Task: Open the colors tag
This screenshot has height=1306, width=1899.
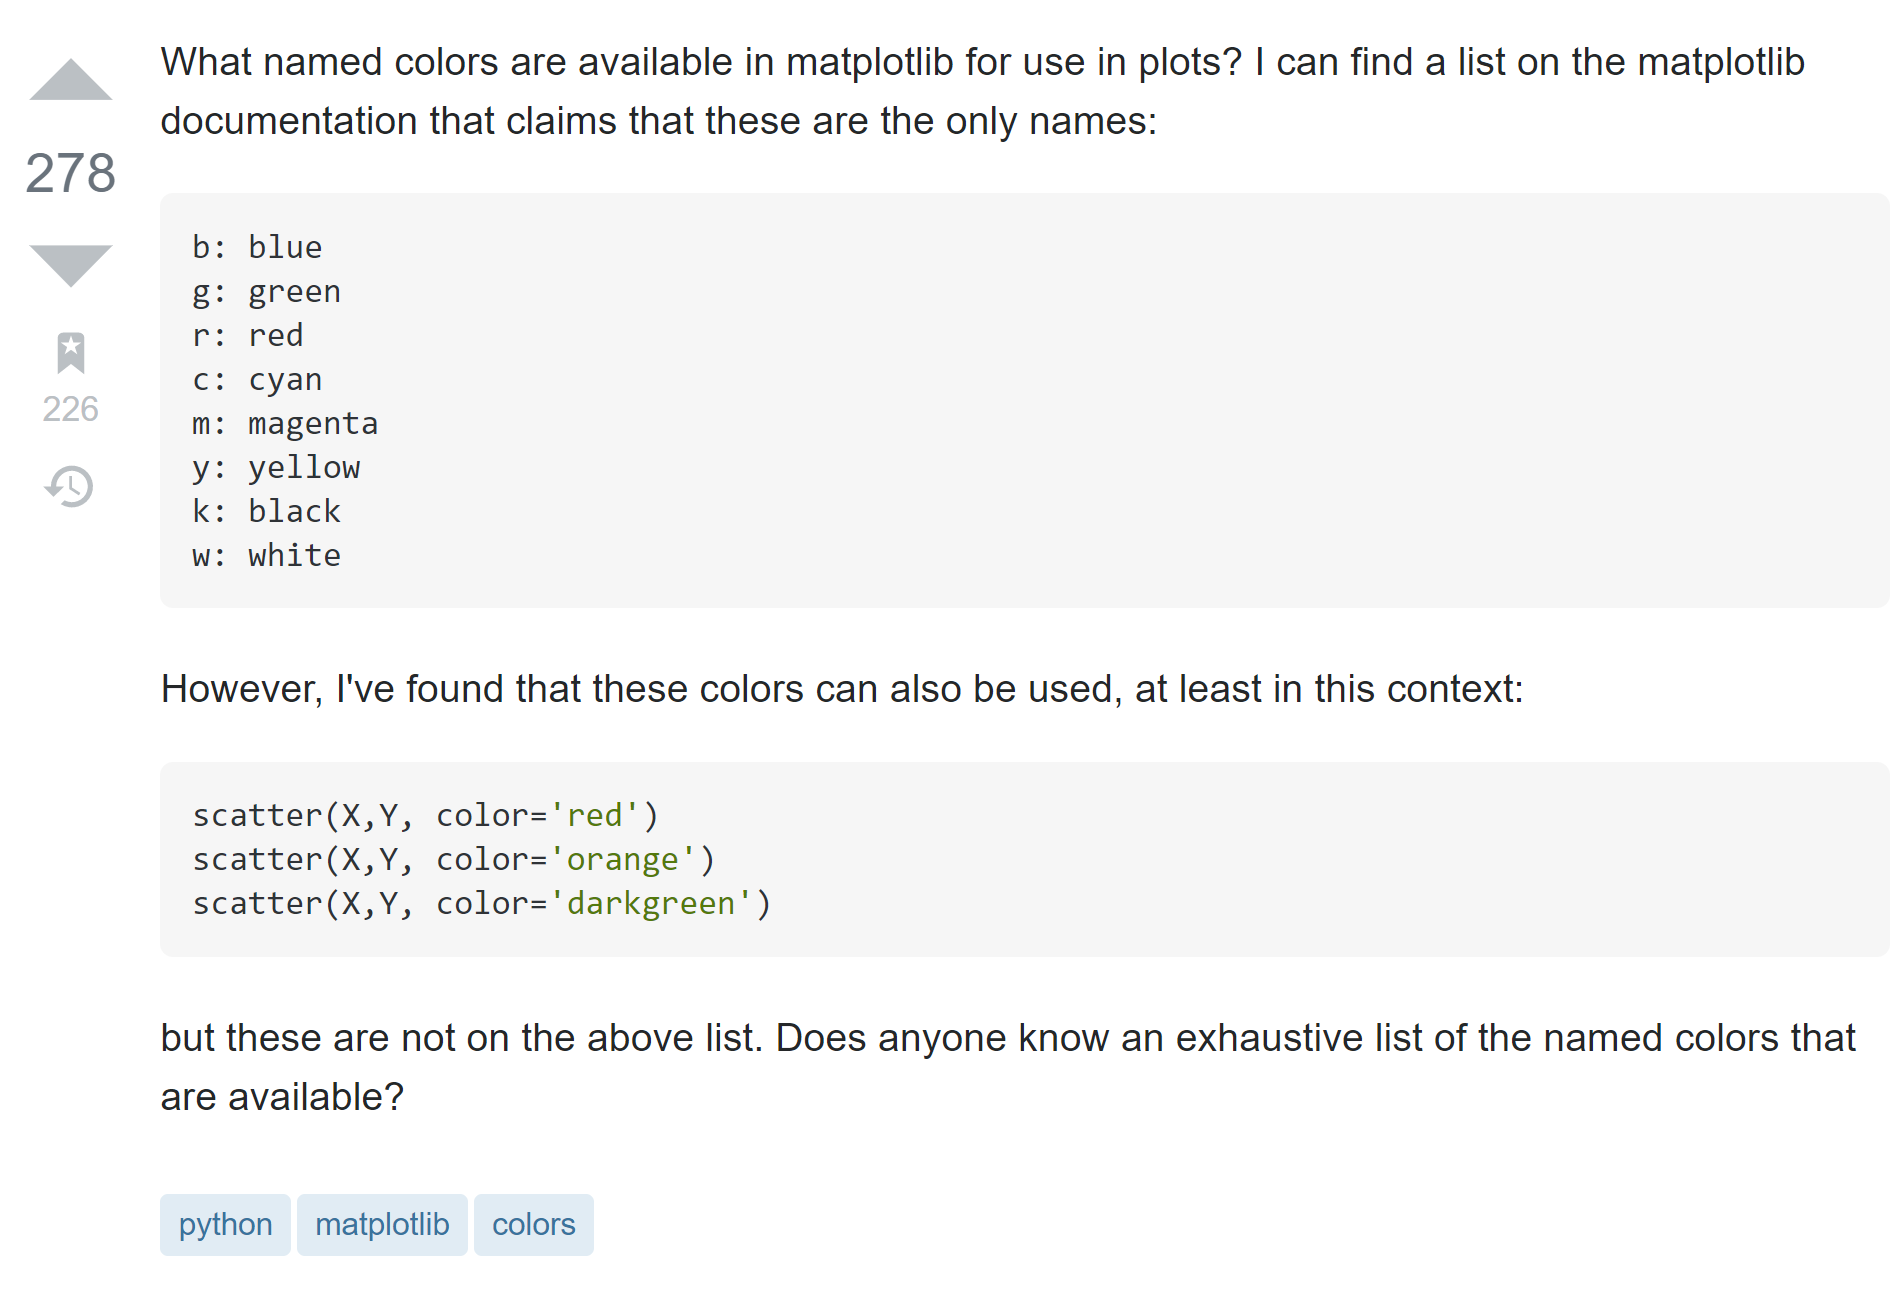Action: click(533, 1224)
